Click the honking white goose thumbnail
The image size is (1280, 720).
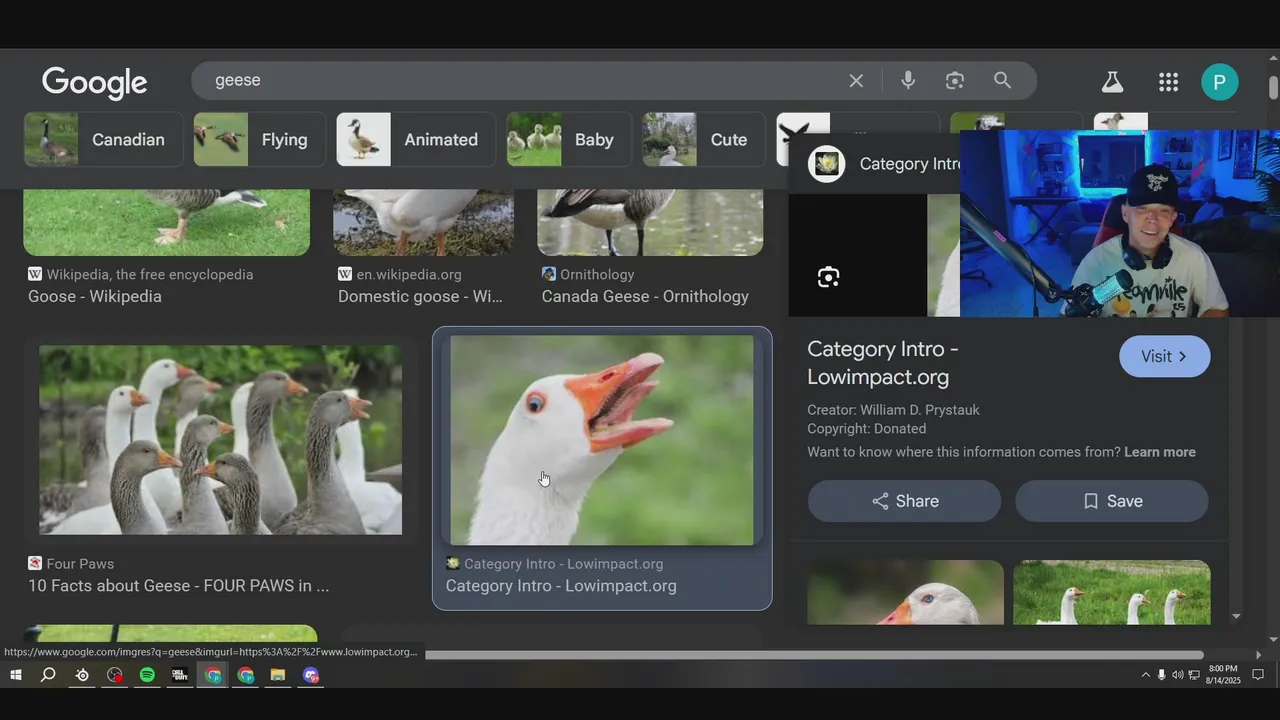click(602, 440)
